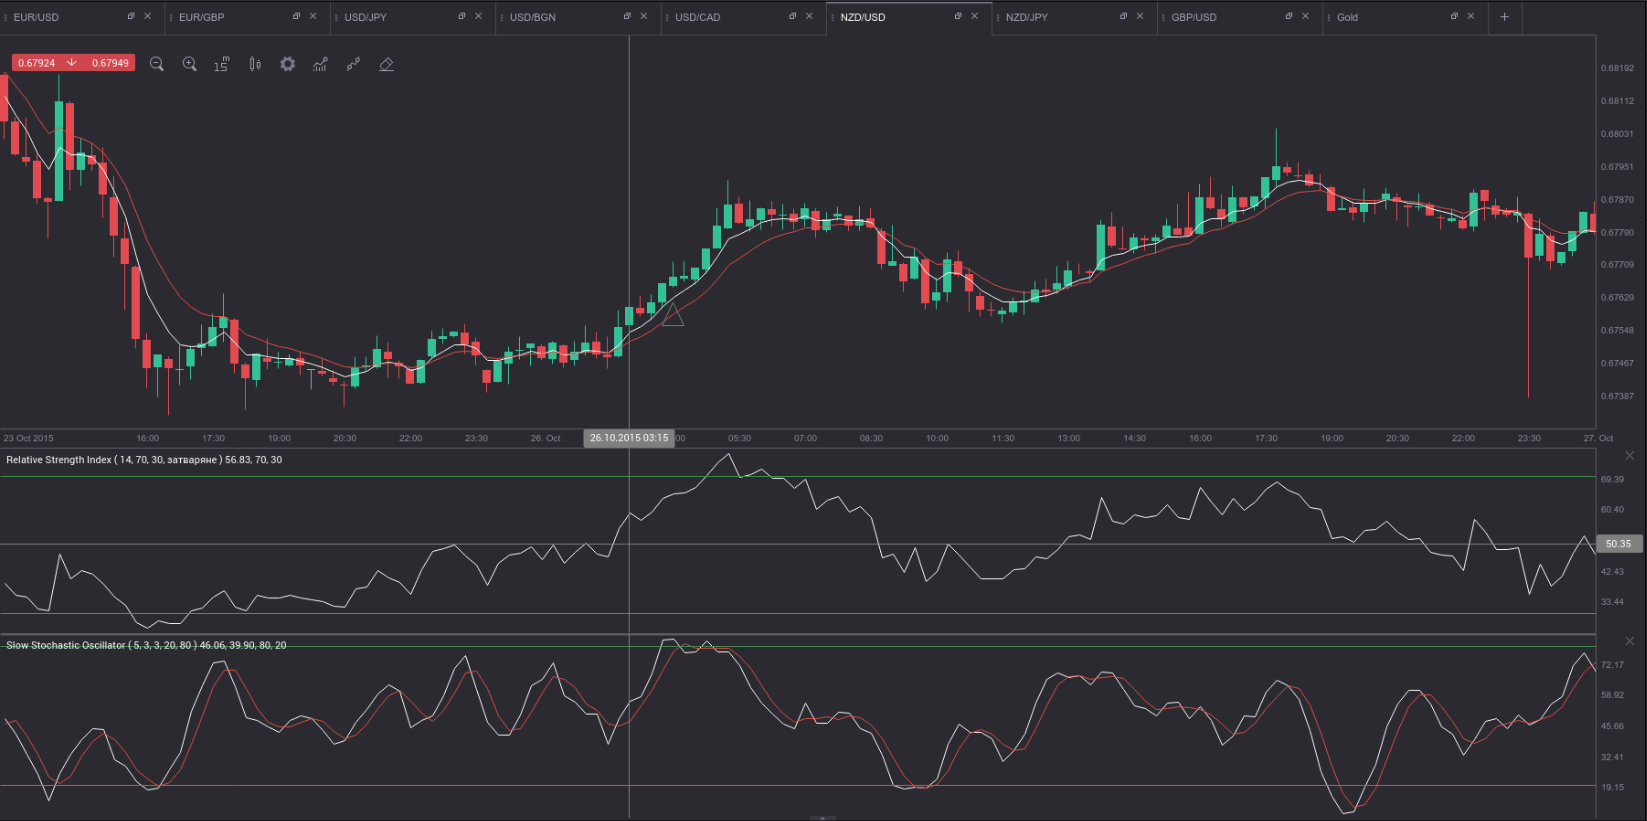The width and height of the screenshot is (1647, 821).
Task: Open the chart settings gear
Action: pos(288,64)
